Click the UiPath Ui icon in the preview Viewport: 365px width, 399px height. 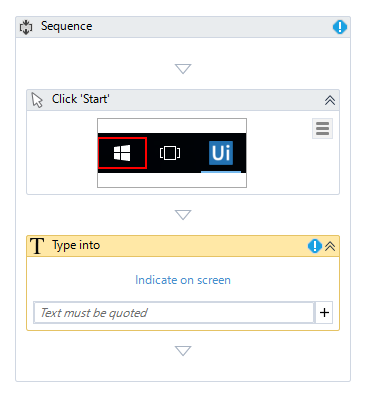221,153
